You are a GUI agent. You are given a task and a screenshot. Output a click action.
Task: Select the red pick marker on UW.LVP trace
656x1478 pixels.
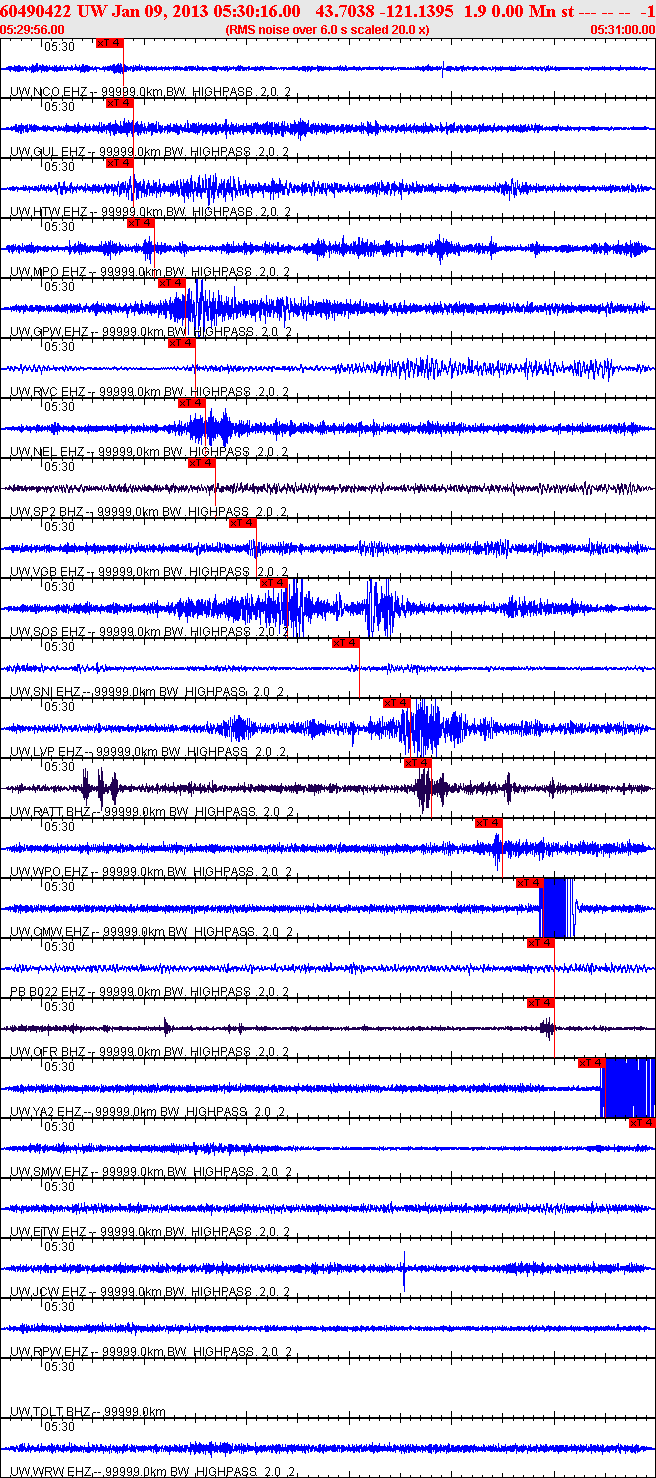click(x=397, y=703)
